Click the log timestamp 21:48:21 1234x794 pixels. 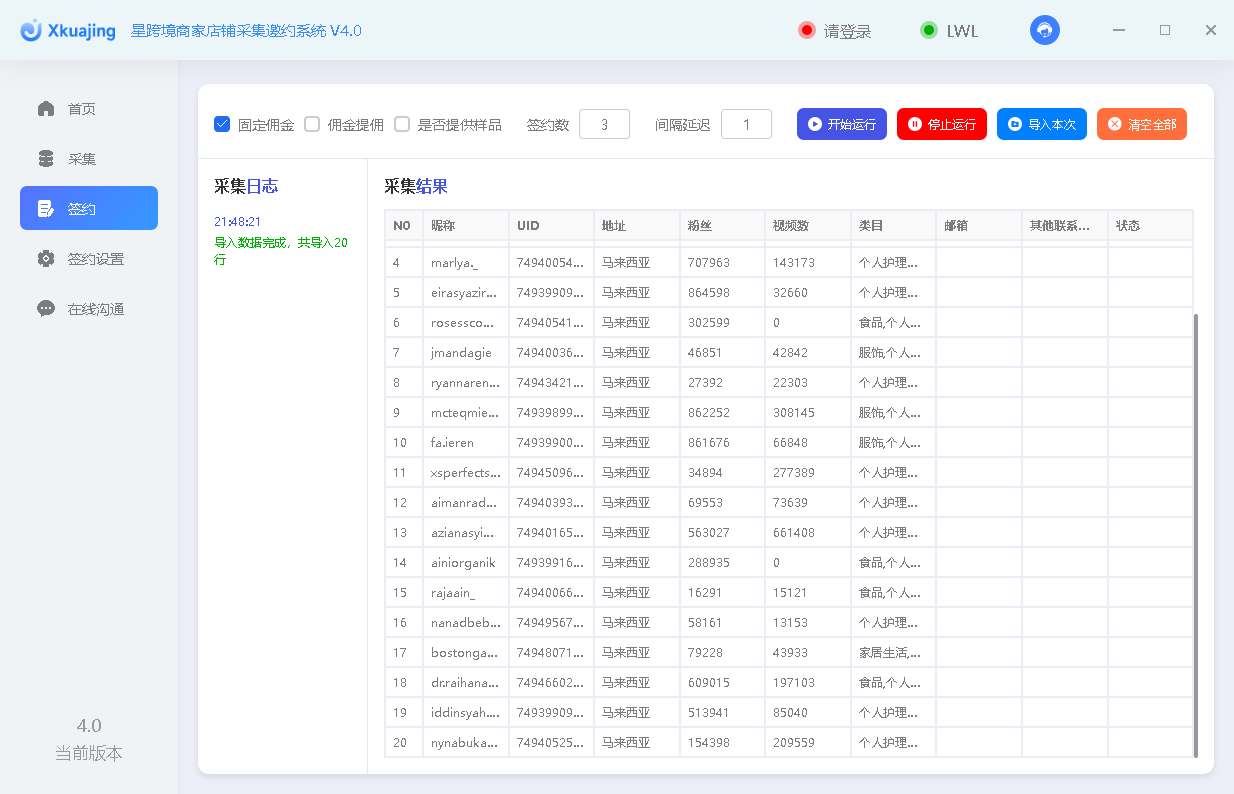(x=237, y=222)
